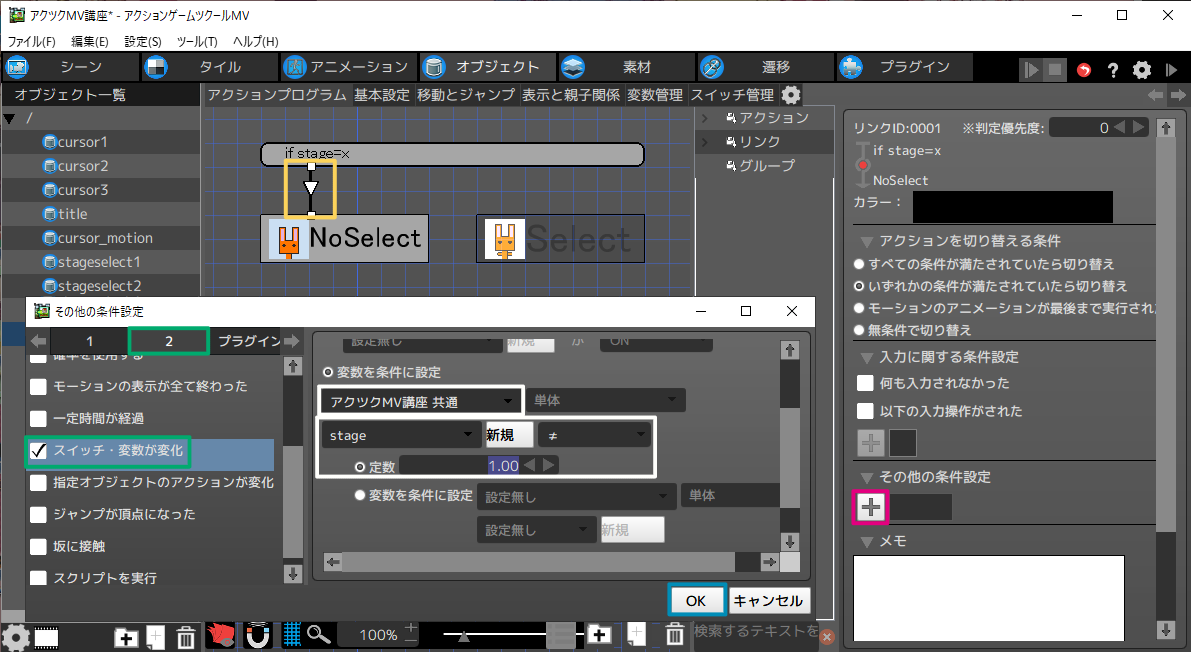Uncheck the スイッチ・変数が変化 checkbox
The height and width of the screenshot is (652, 1191).
[38, 451]
